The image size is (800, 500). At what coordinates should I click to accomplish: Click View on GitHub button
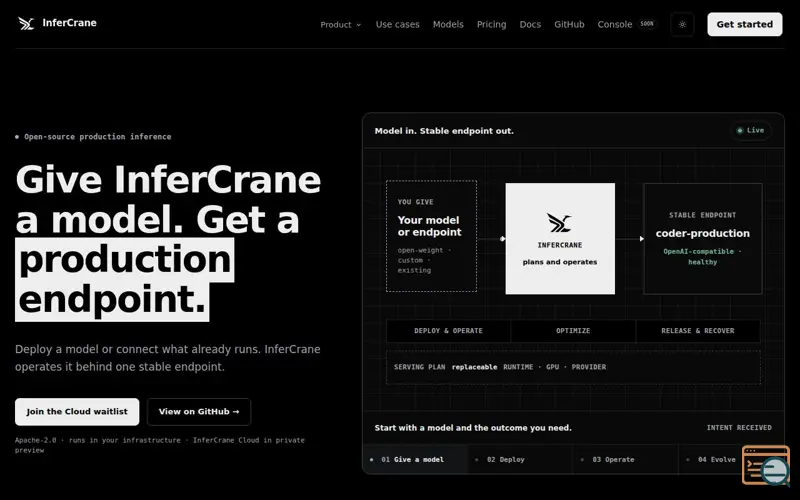pos(199,412)
